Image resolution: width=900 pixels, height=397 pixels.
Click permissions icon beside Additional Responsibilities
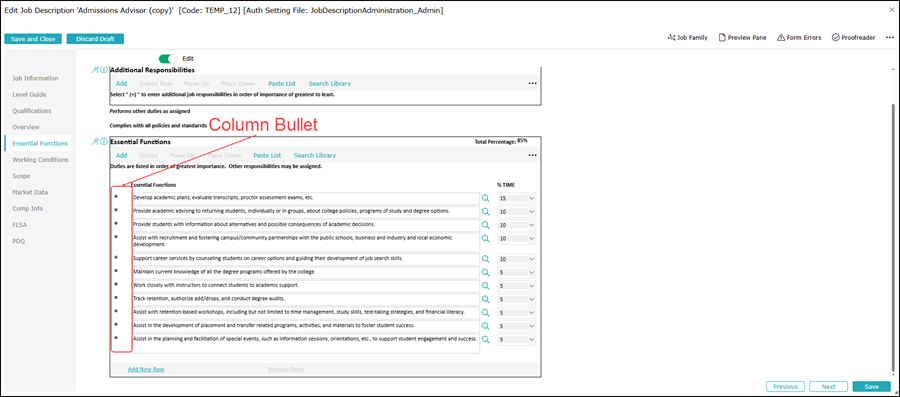[95, 69]
